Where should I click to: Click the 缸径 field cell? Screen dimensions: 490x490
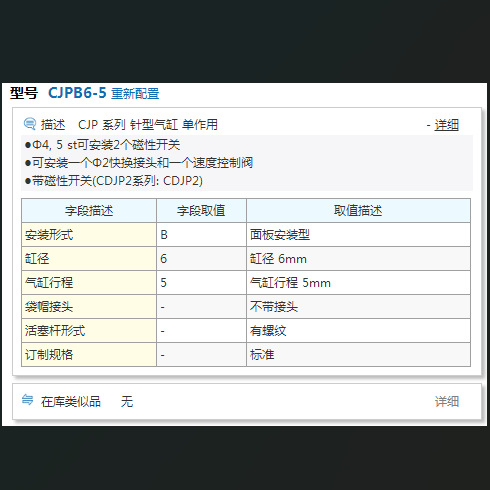click(89, 259)
